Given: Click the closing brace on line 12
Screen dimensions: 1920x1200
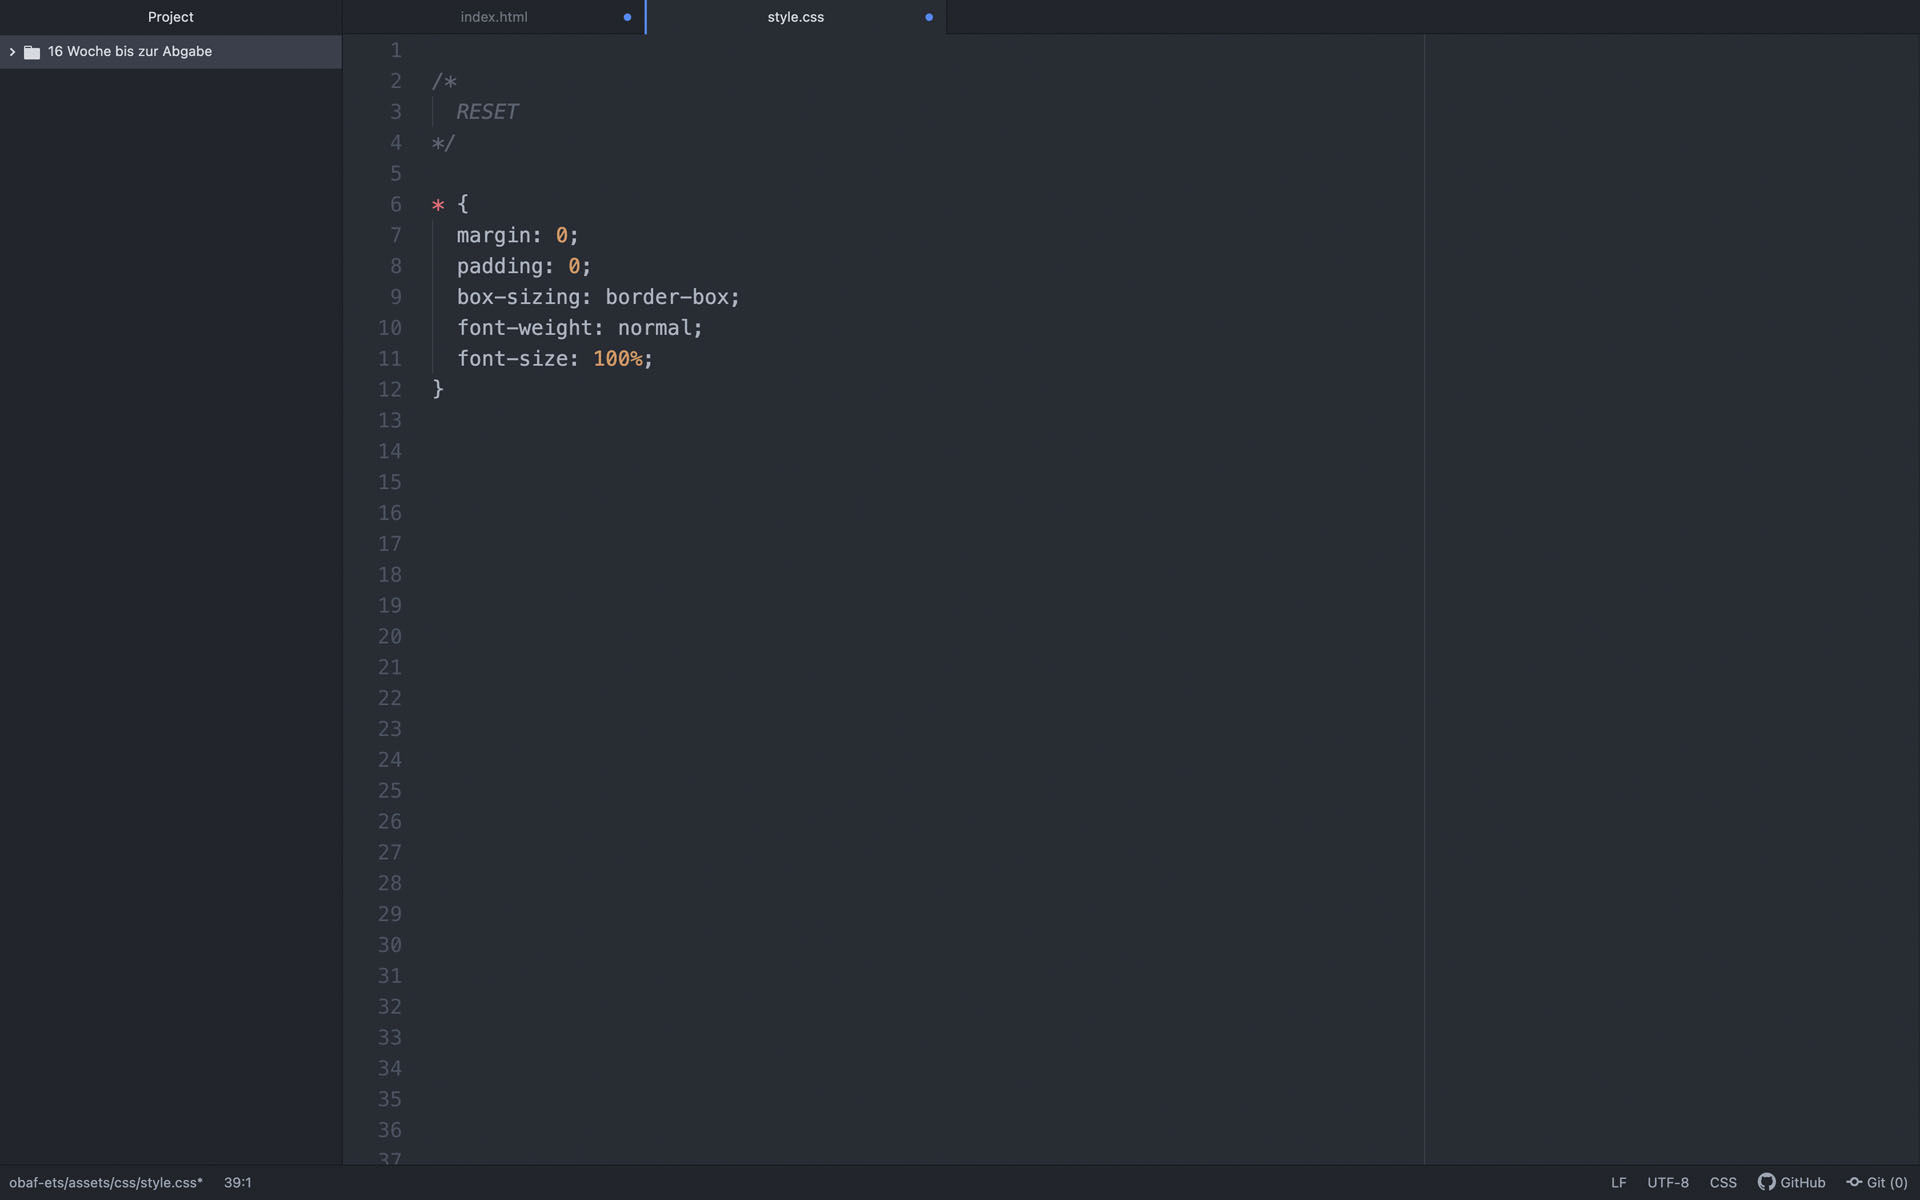Looking at the screenshot, I should 438,389.
